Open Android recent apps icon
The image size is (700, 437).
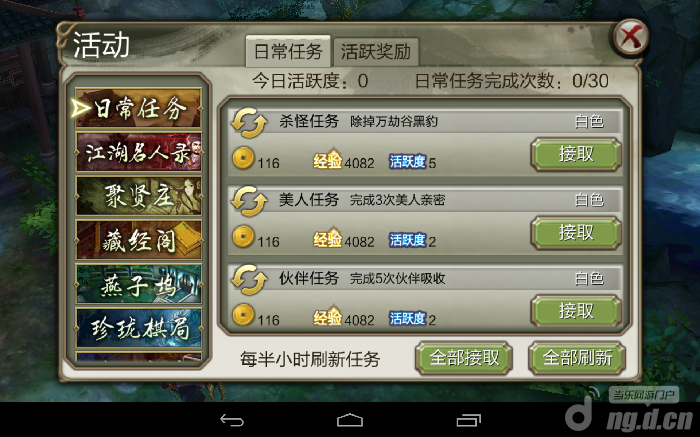click(x=468, y=420)
